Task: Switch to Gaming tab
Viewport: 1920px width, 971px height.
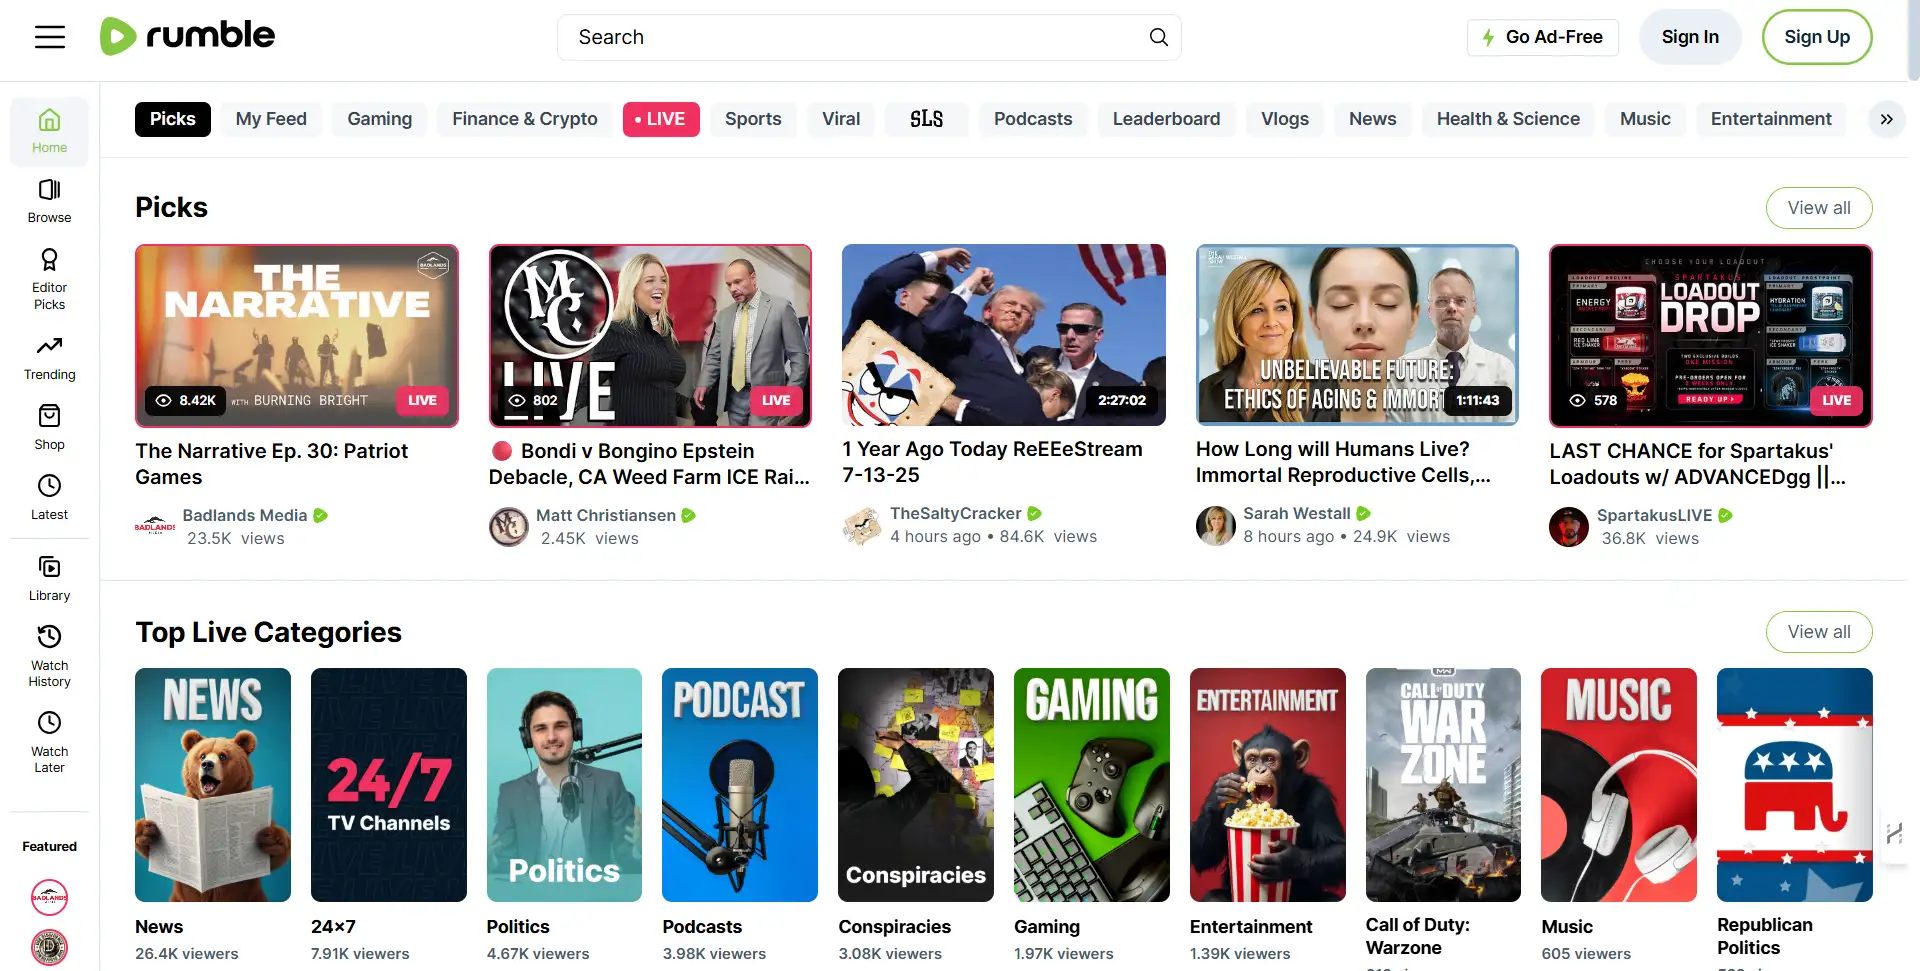Action: [x=380, y=119]
